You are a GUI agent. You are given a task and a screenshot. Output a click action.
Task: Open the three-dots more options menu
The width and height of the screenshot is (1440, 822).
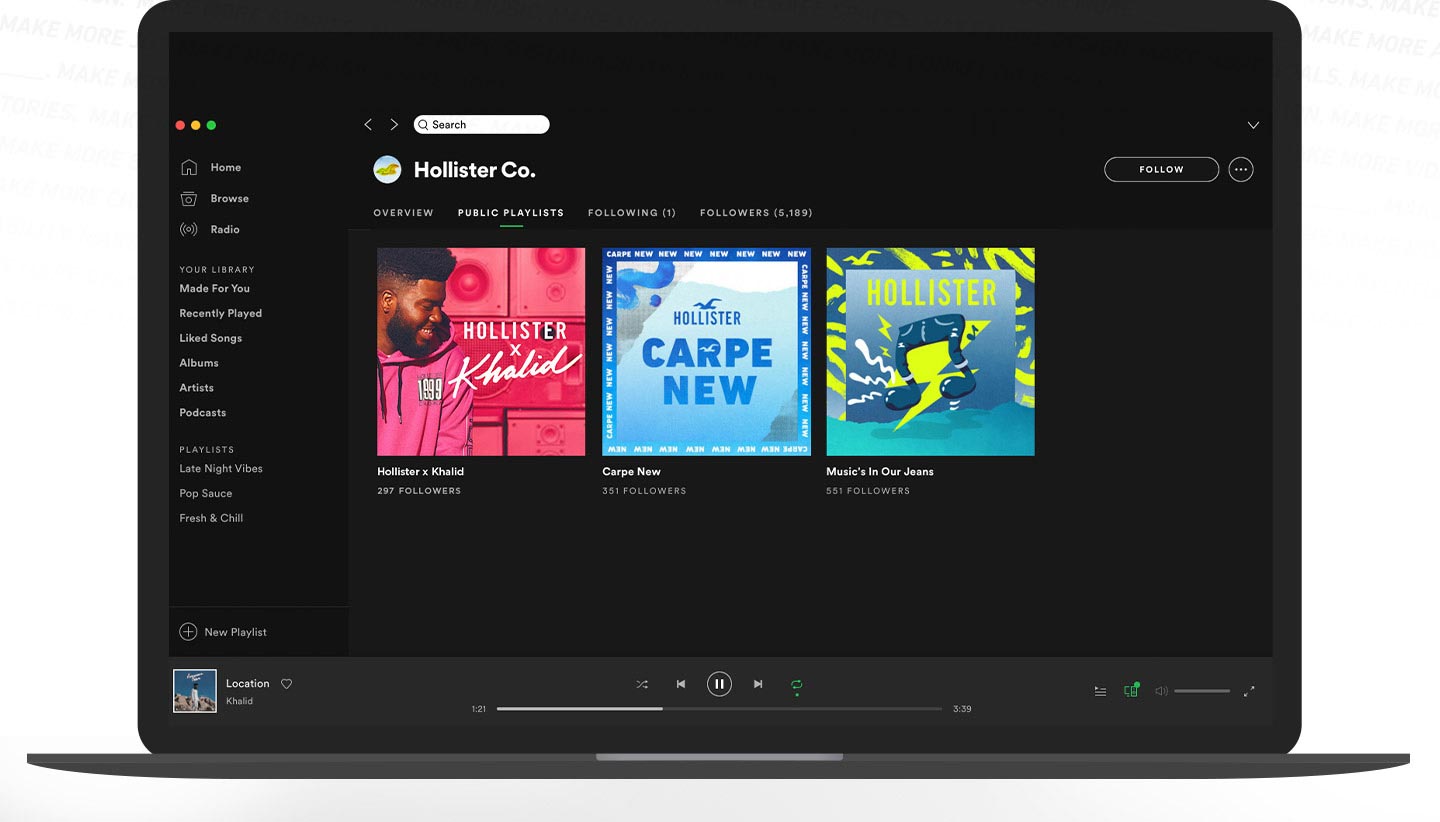pyautogui.click(x=1241, y=170)
